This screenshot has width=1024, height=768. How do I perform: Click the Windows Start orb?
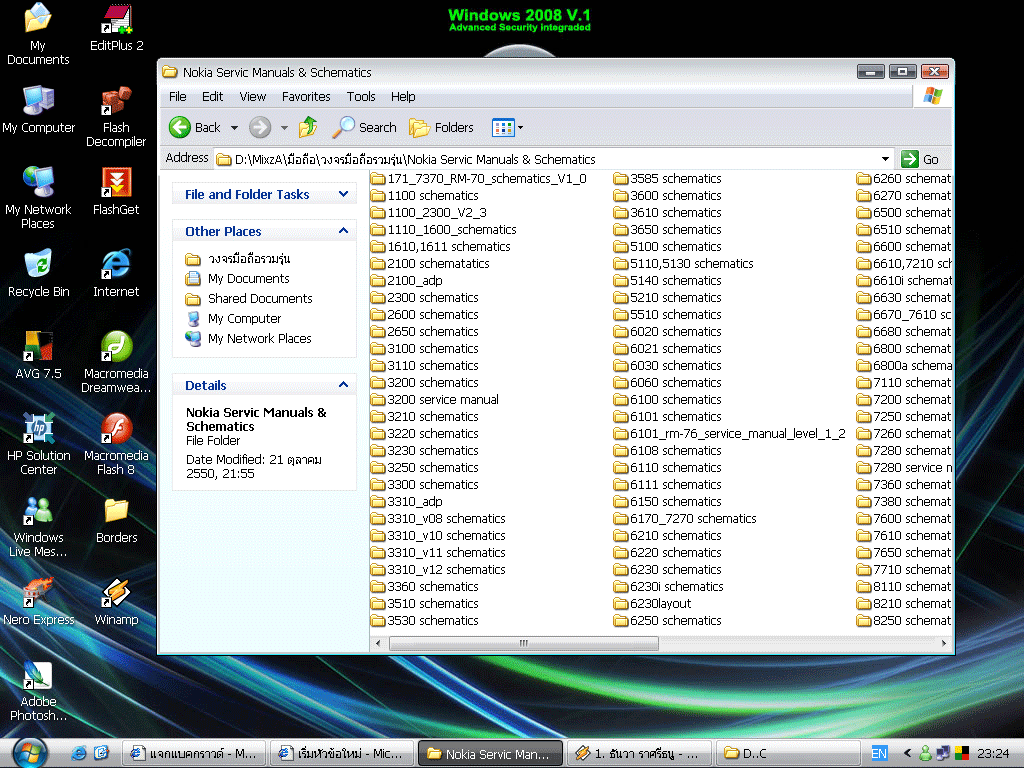(x=30, y=752)
